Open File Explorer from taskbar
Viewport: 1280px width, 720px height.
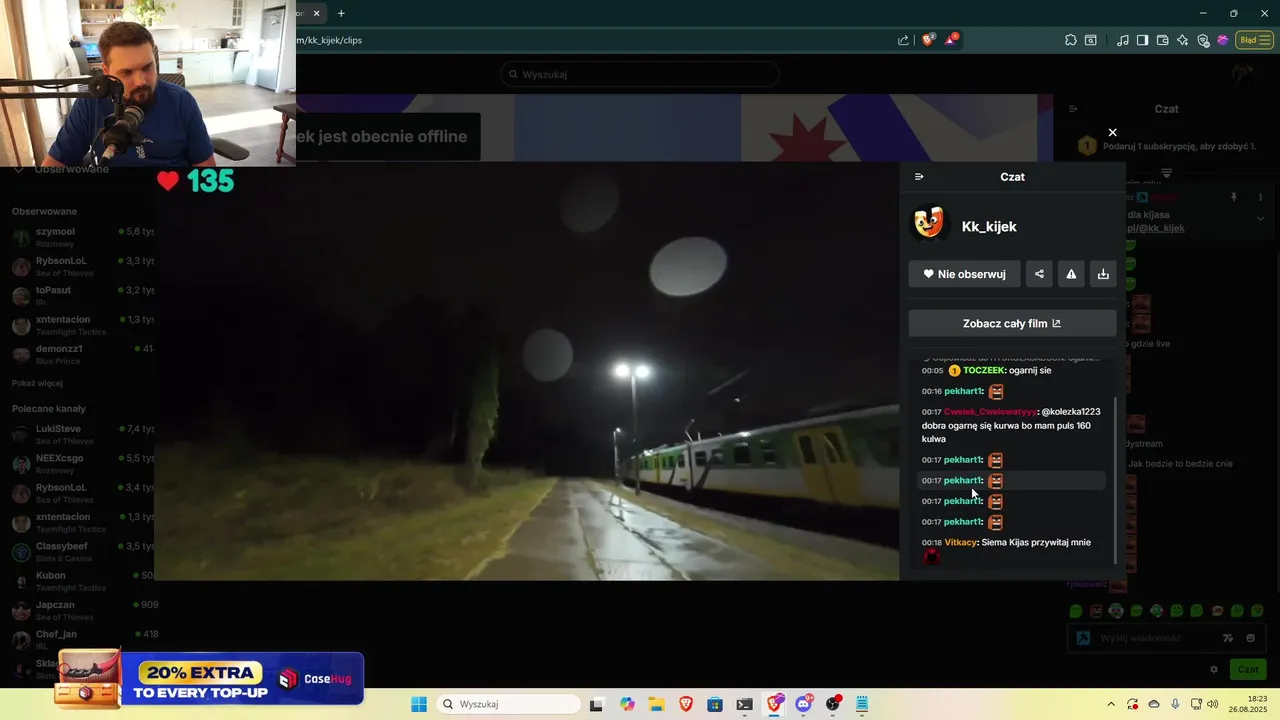pos(657,704)
